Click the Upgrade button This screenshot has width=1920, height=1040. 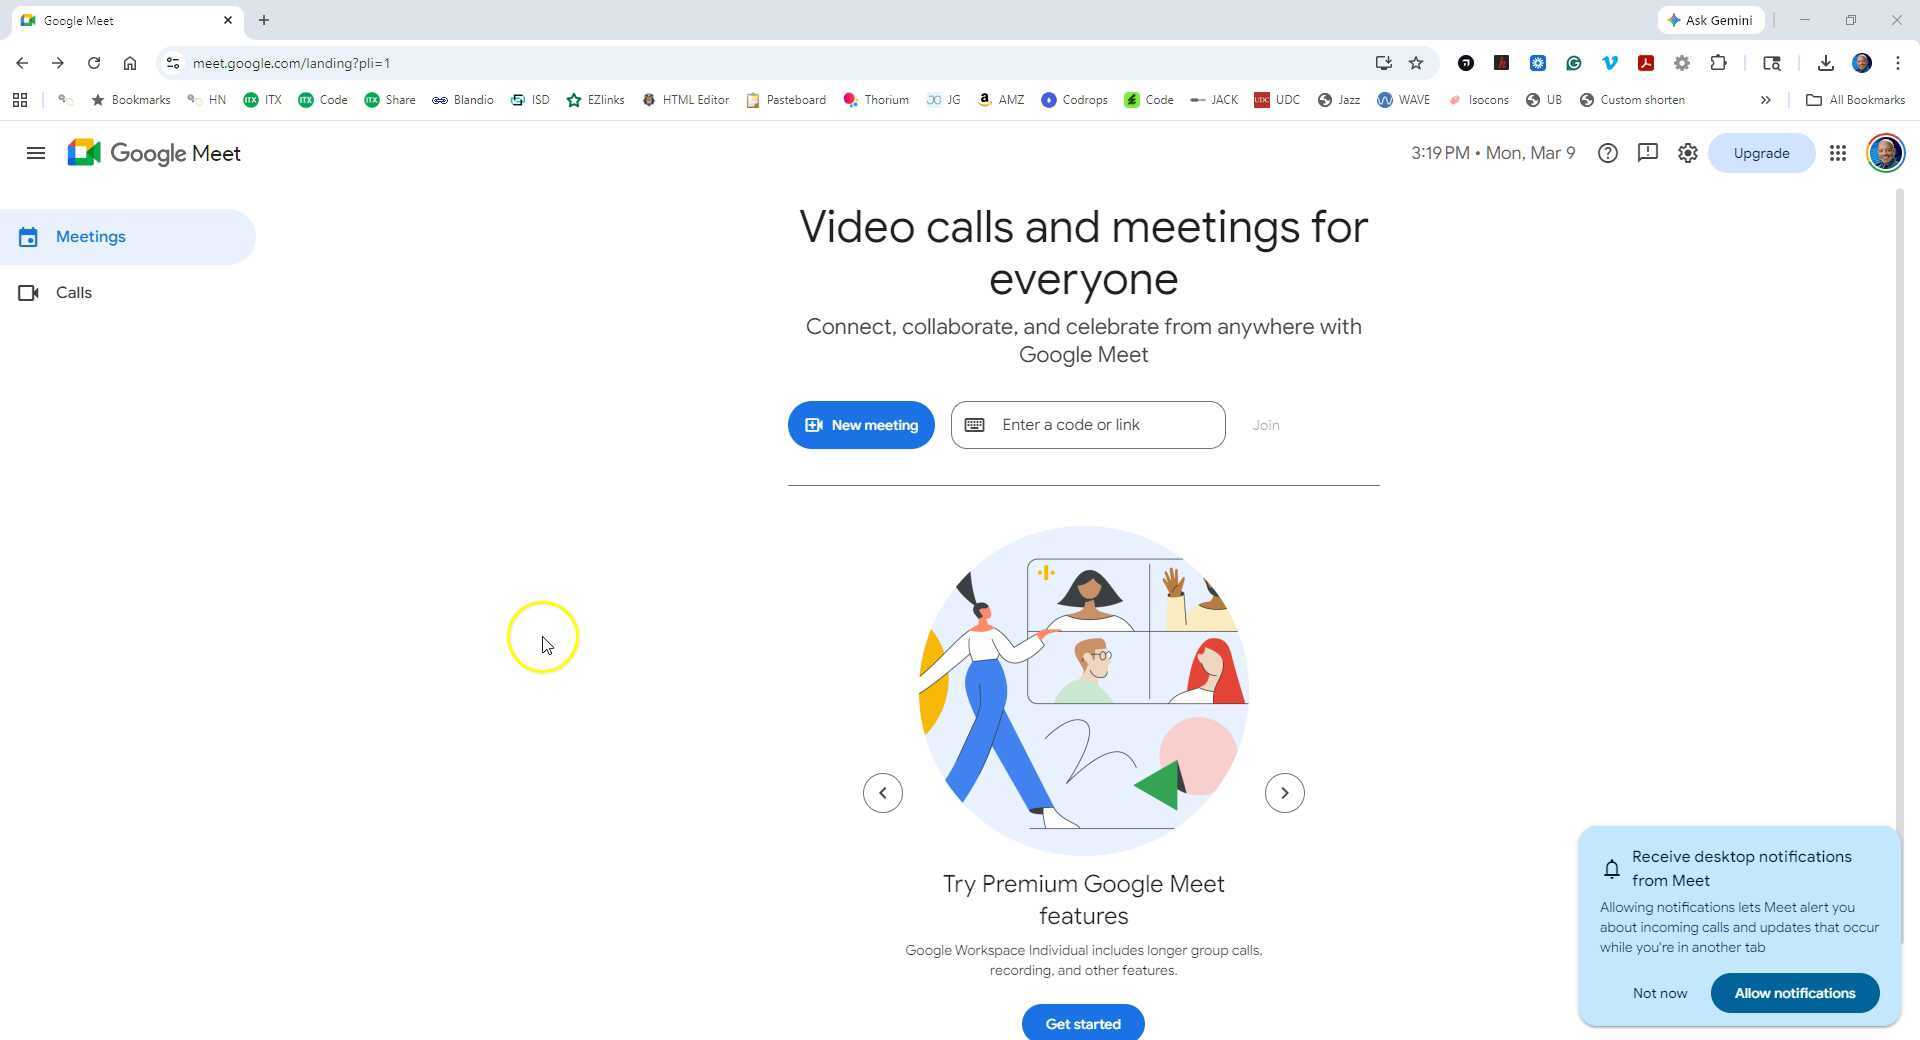coord(1761,153)
